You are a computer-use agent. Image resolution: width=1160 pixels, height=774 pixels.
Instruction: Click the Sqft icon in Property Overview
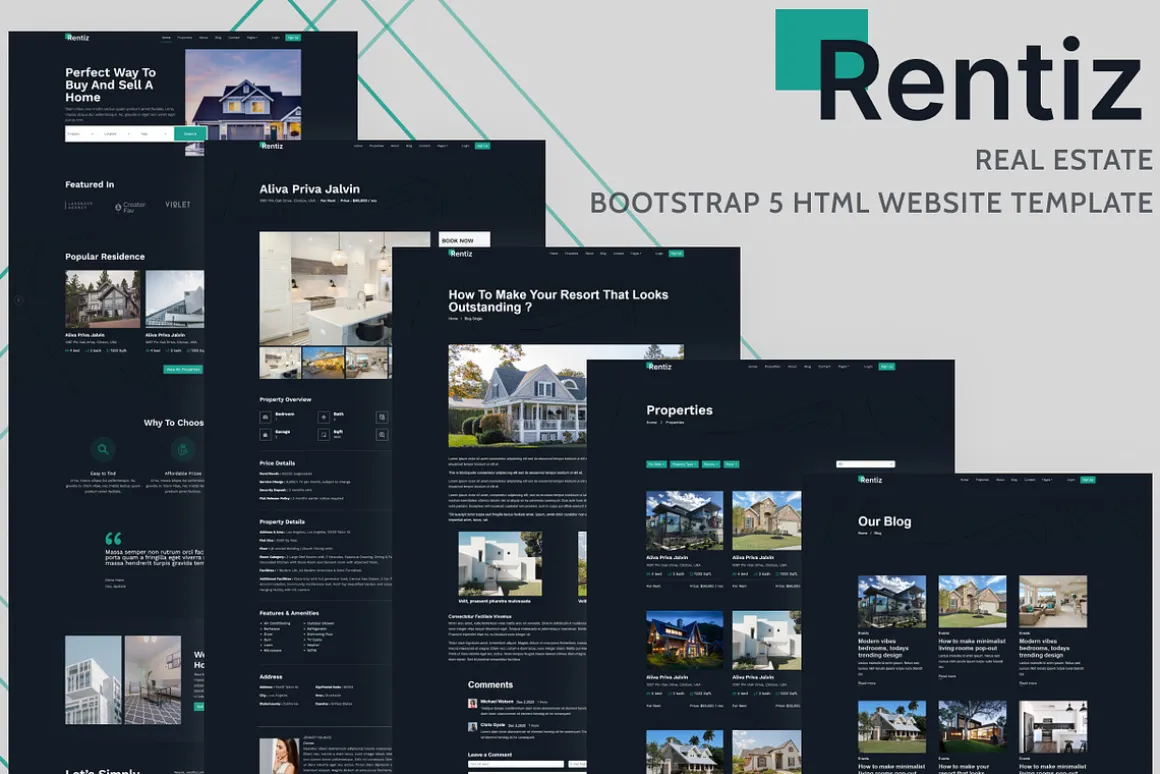coord(323,434)
